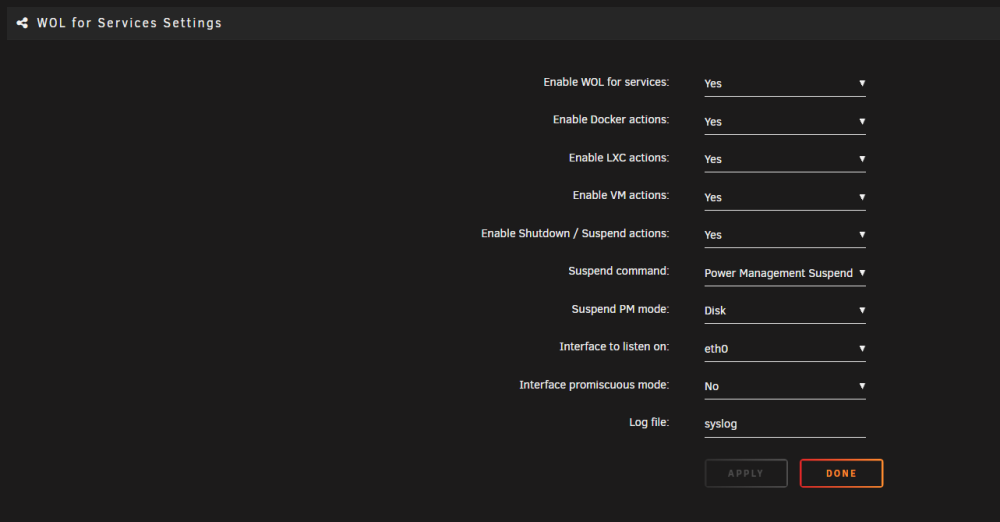
Task: Click into the Log file input field
Action: (x=784, y=424)
